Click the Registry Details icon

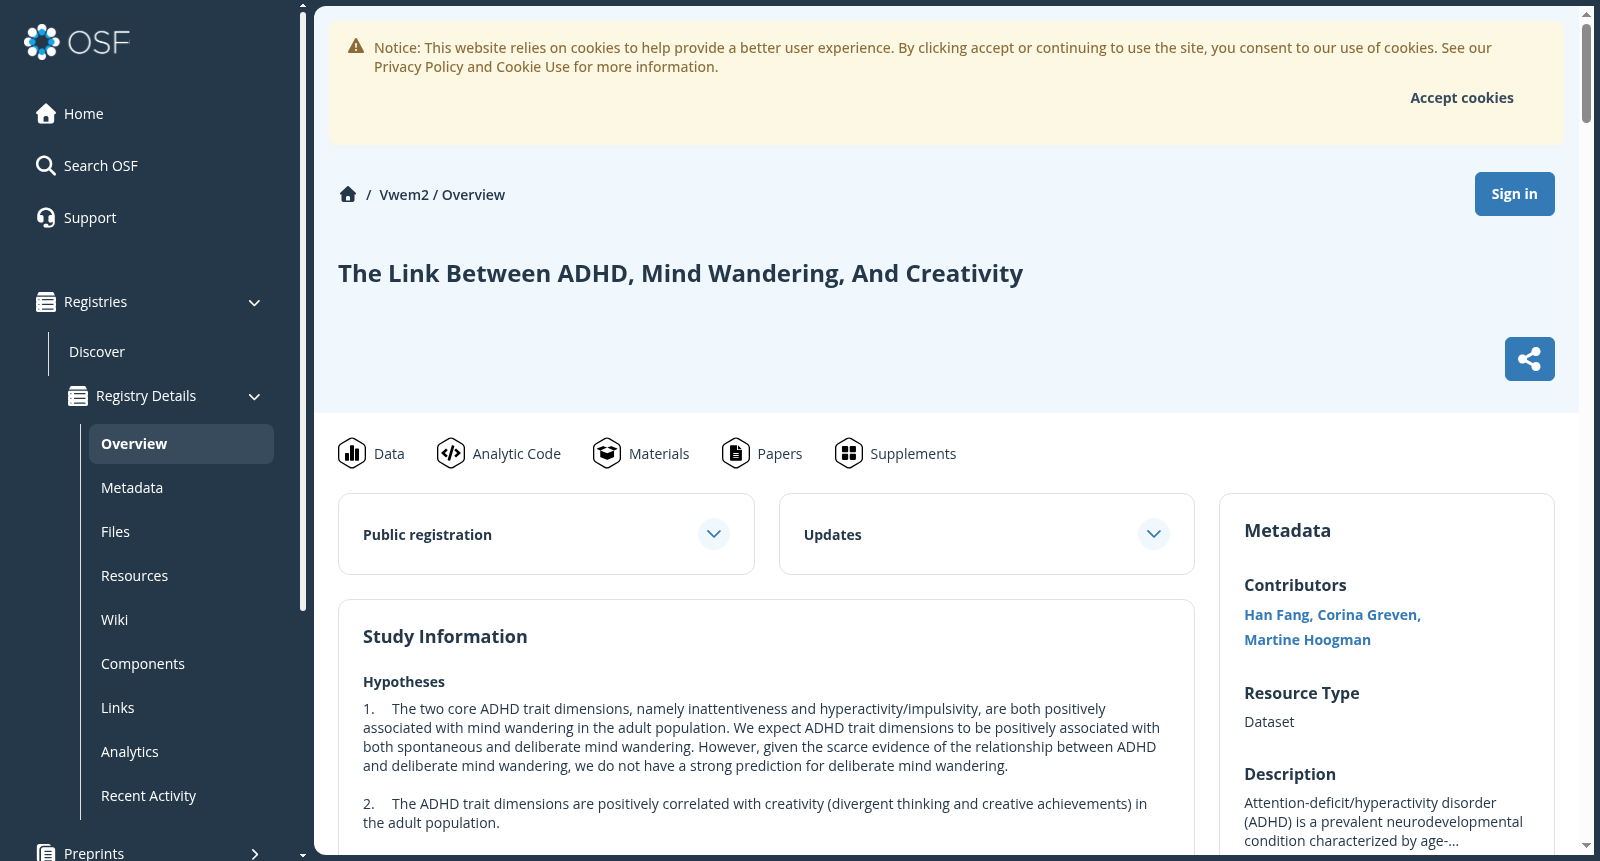pos(78,396)
